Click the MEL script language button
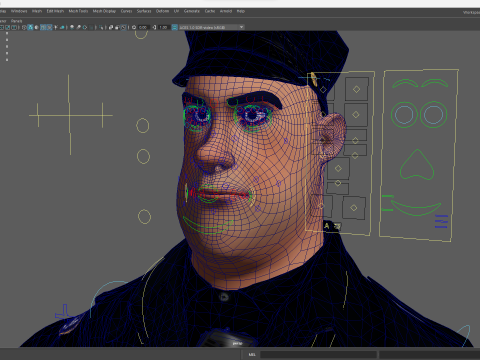This screenshot has width=480, height=360. tap(252, 354)
